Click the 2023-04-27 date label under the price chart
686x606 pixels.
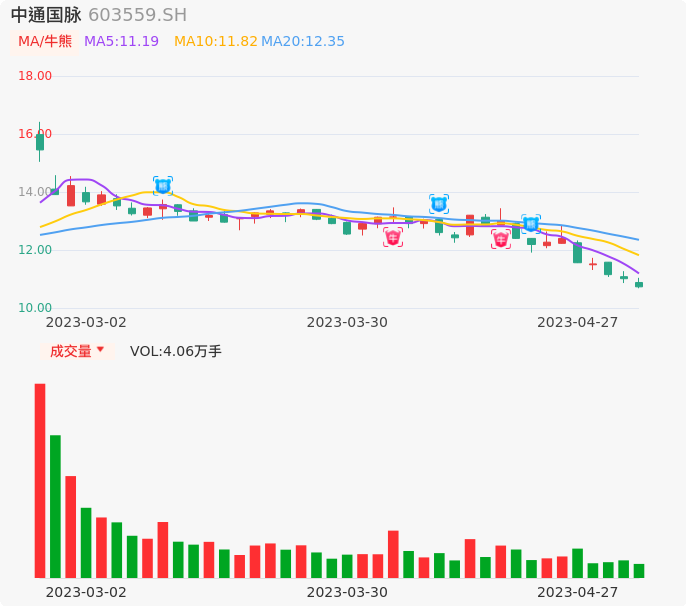pos(578,322)
